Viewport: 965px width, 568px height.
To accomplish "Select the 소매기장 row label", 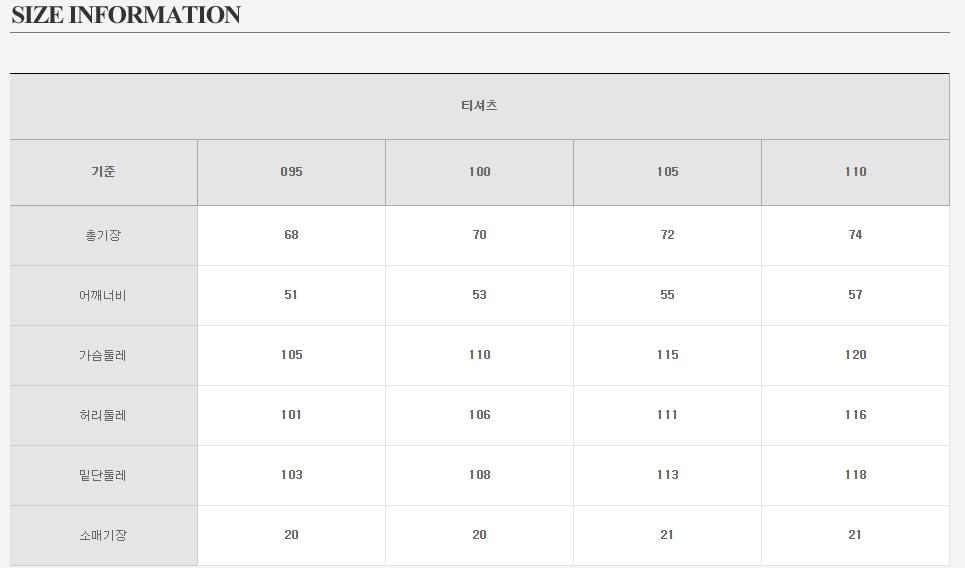I will 103,536.
